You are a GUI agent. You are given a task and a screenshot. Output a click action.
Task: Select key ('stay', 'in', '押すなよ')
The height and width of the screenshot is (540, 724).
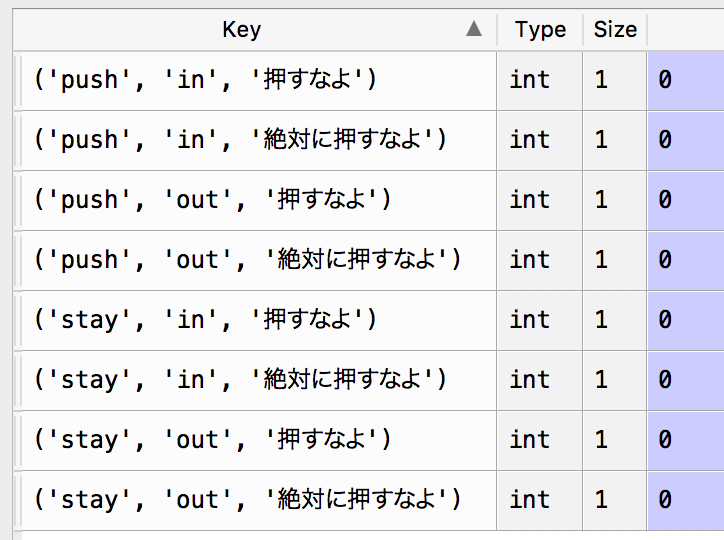click(x=205, y=320)
